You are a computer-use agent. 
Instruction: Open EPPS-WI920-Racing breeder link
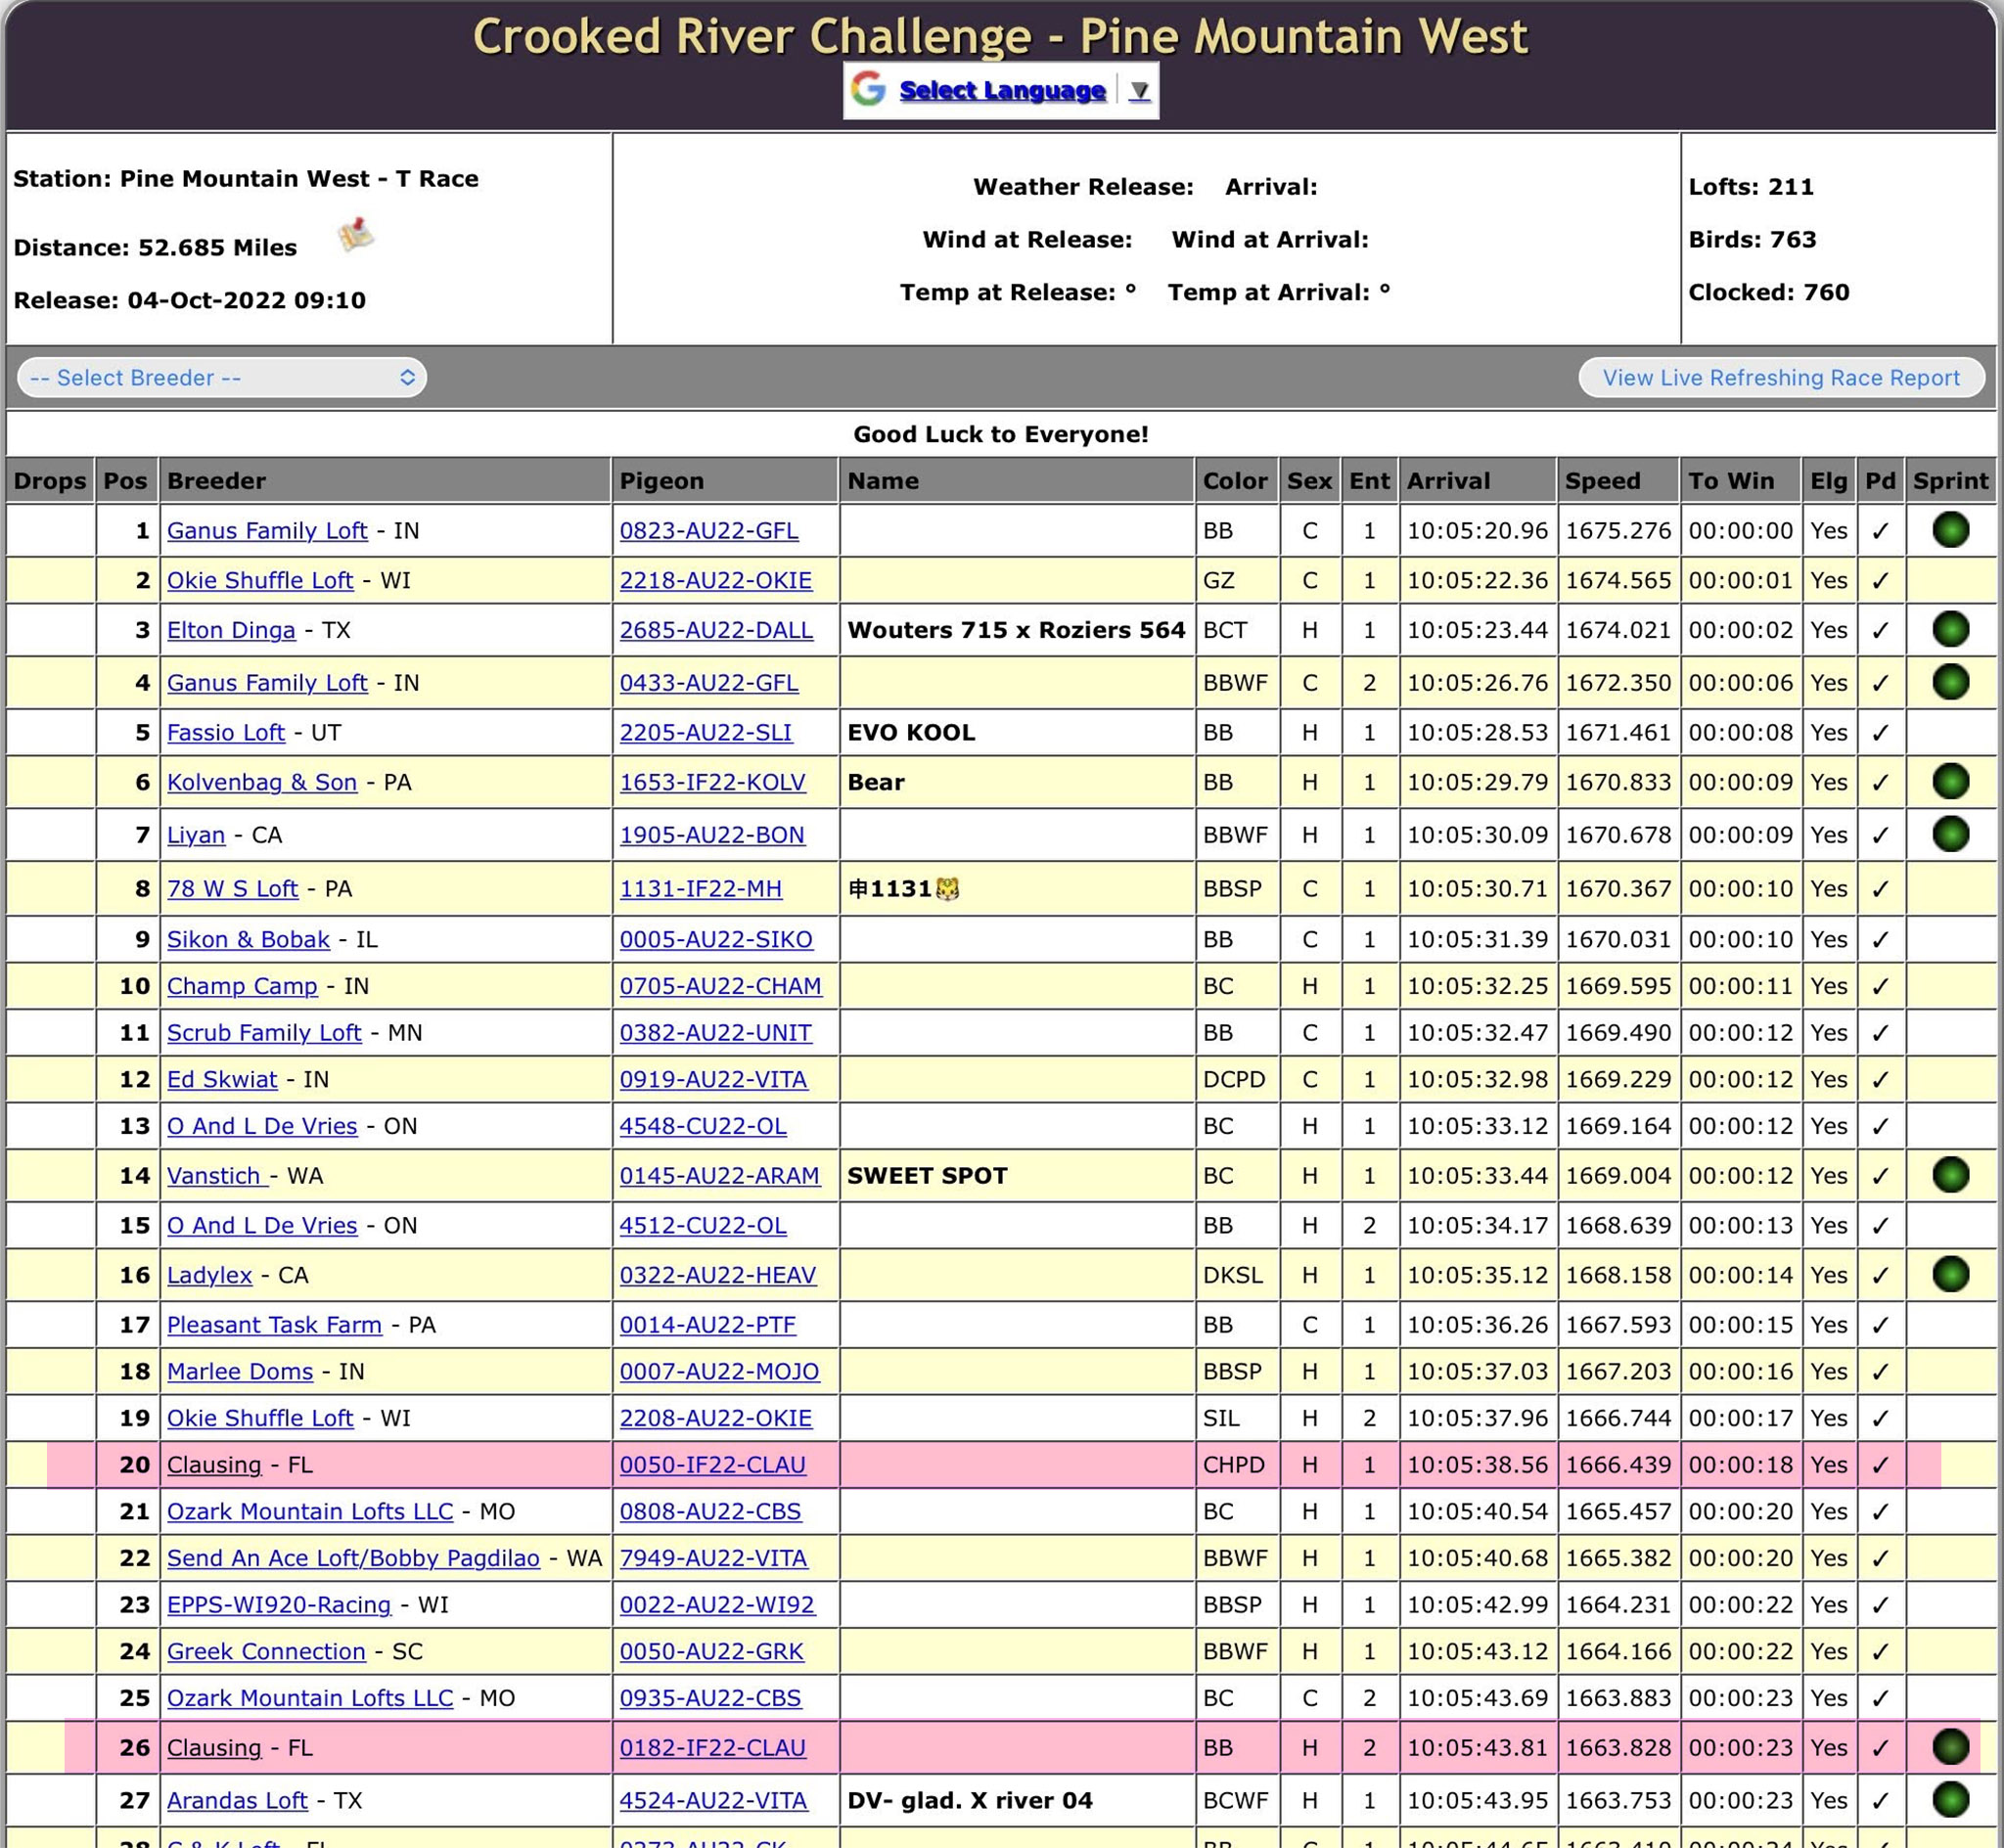(x=279, y=1605)
